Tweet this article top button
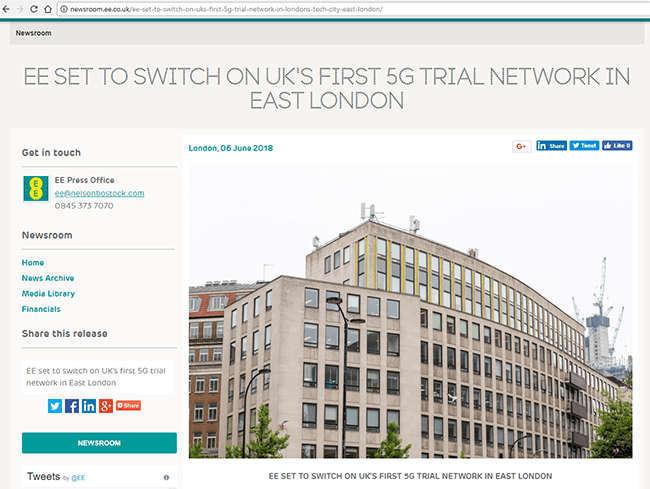Image resolution: width=650 pixels, height=489 pixels. click(x=584, y=145)
